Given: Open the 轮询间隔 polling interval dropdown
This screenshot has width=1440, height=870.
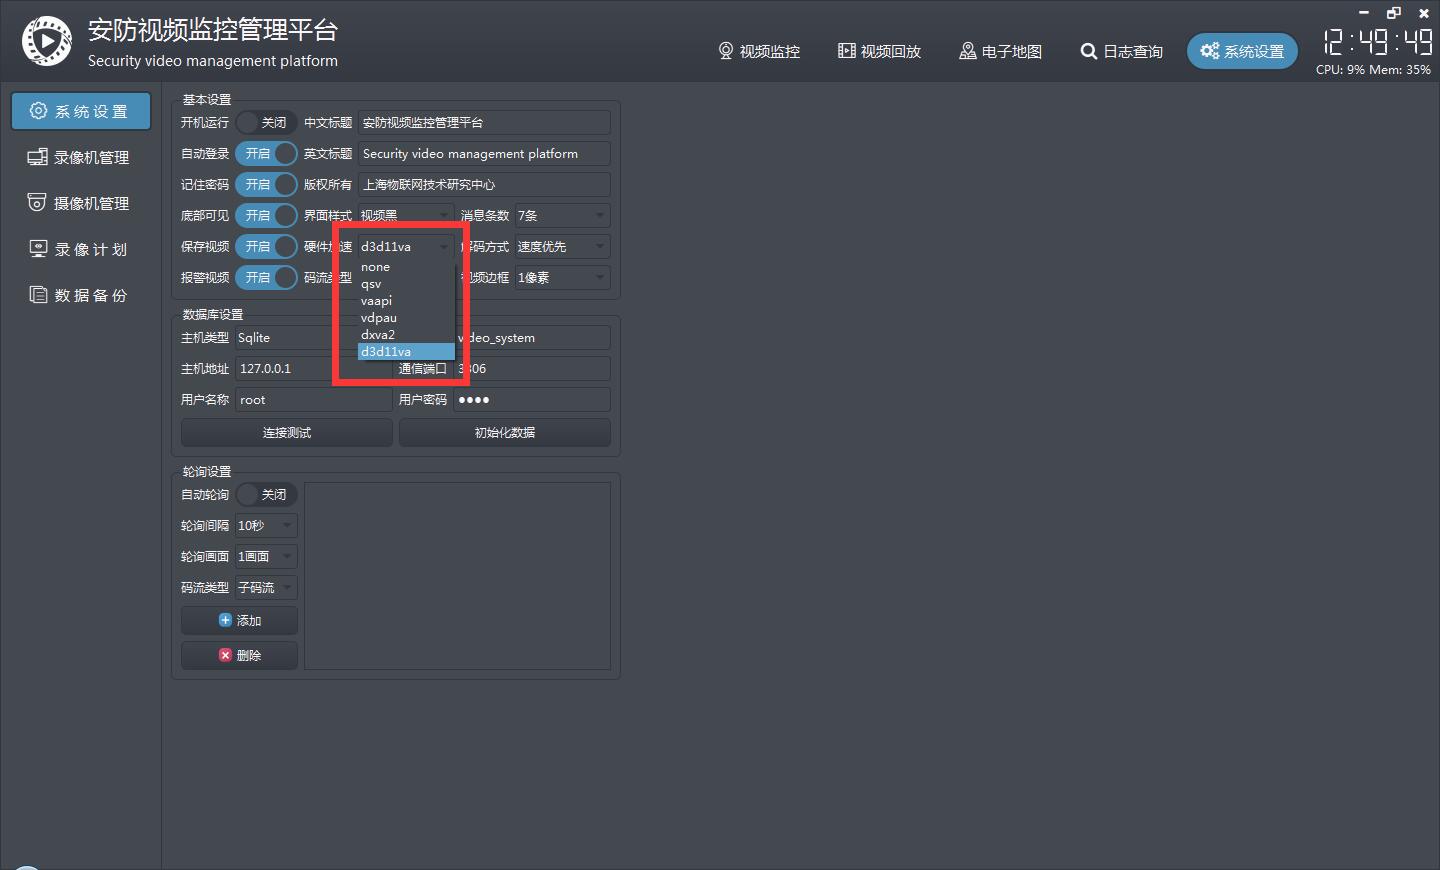Looking at the screenshot, I should 266,526.
